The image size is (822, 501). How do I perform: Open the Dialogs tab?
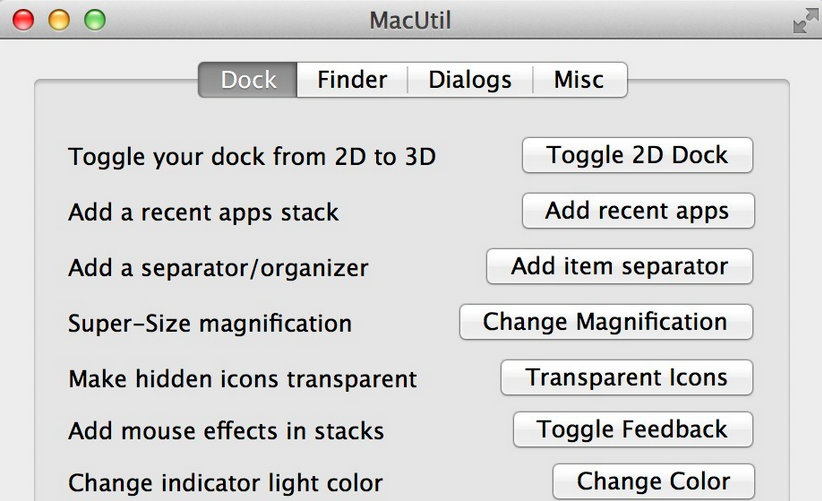[470, 80]
